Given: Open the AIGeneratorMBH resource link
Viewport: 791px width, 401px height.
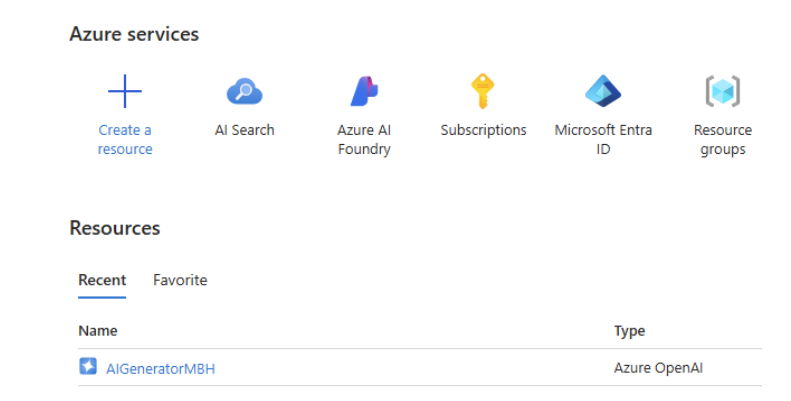Looking at the screenshot, I should click(160, 368).
